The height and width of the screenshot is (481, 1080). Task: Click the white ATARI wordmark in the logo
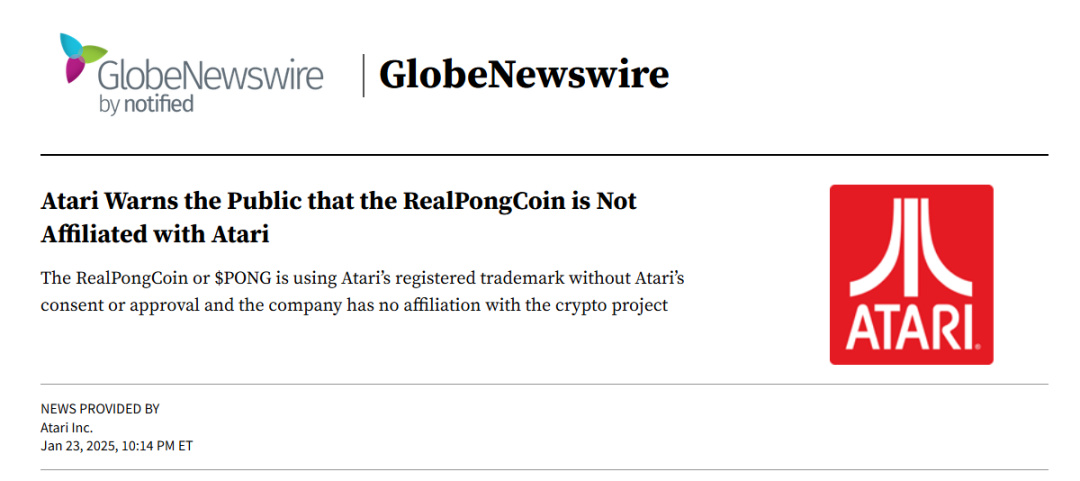click(910, 329)
